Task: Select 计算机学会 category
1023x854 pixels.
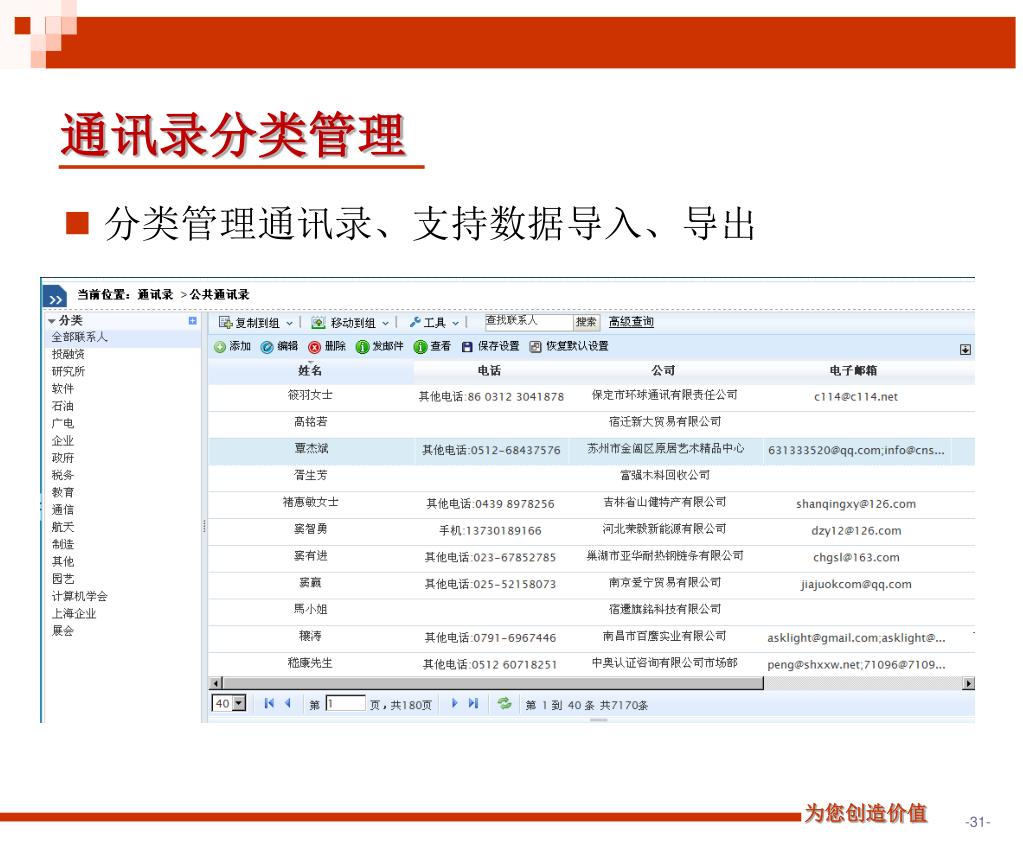Action: 80,596
